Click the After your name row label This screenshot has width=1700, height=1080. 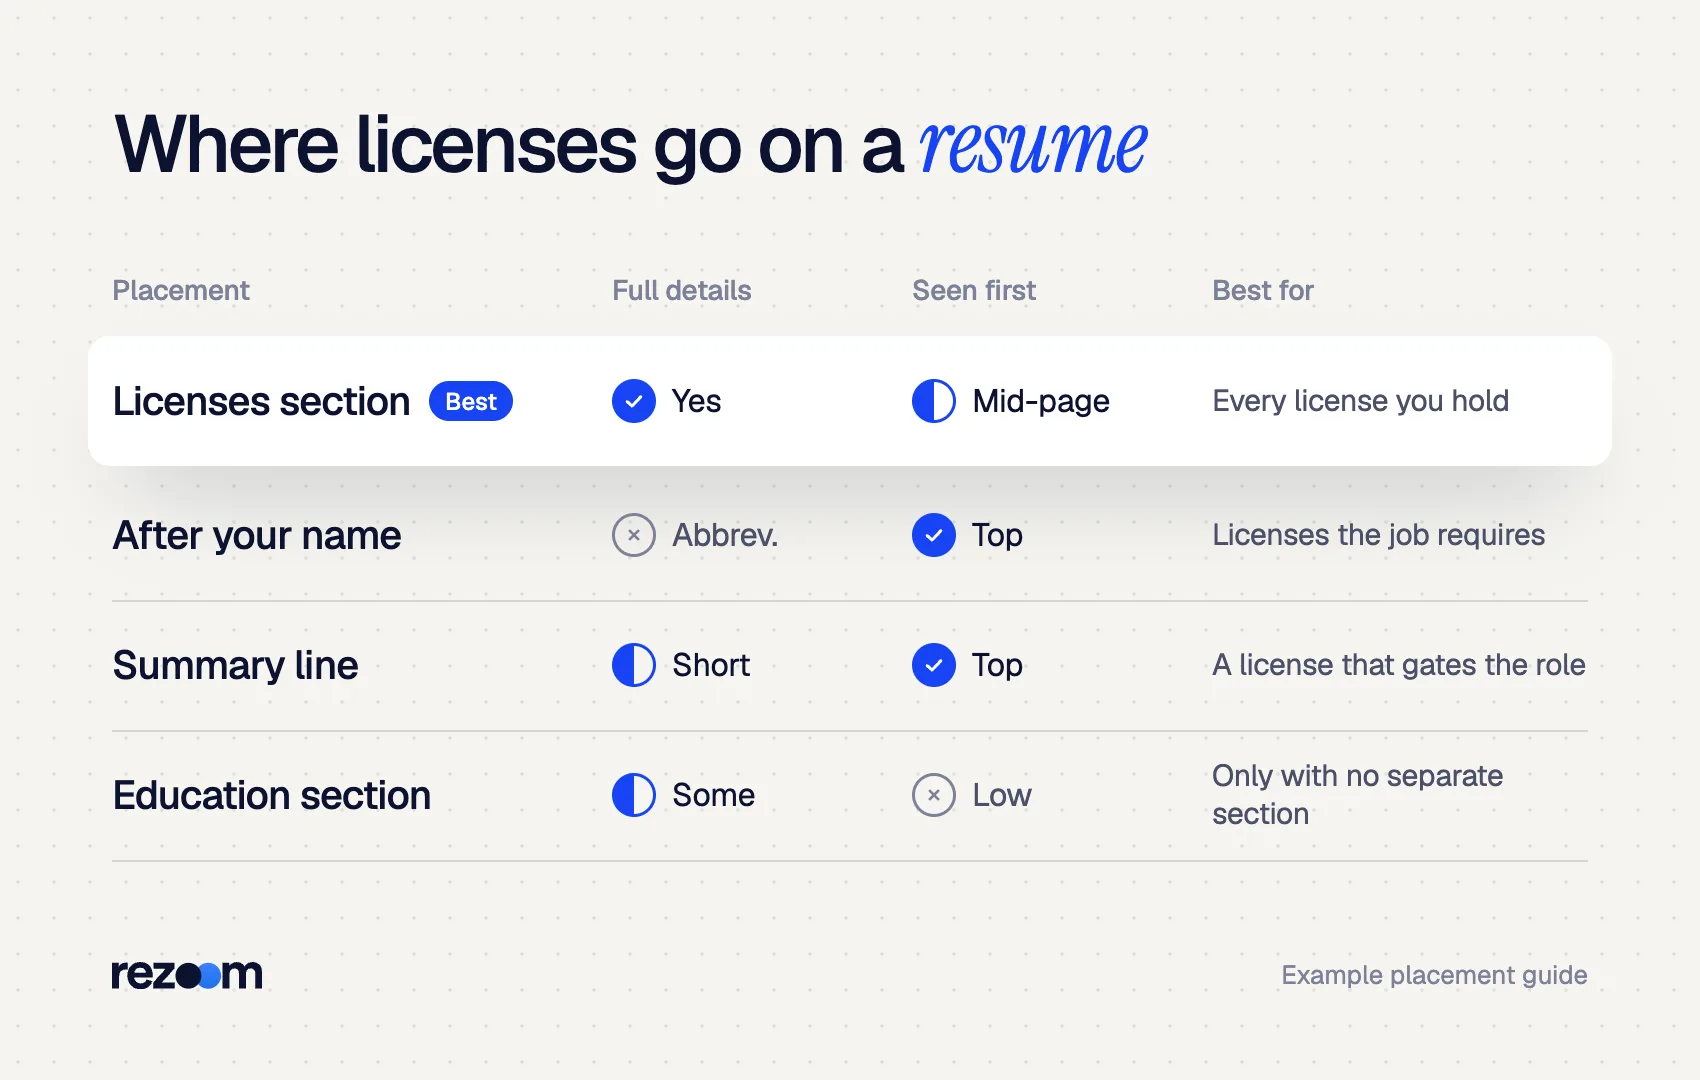257,535
